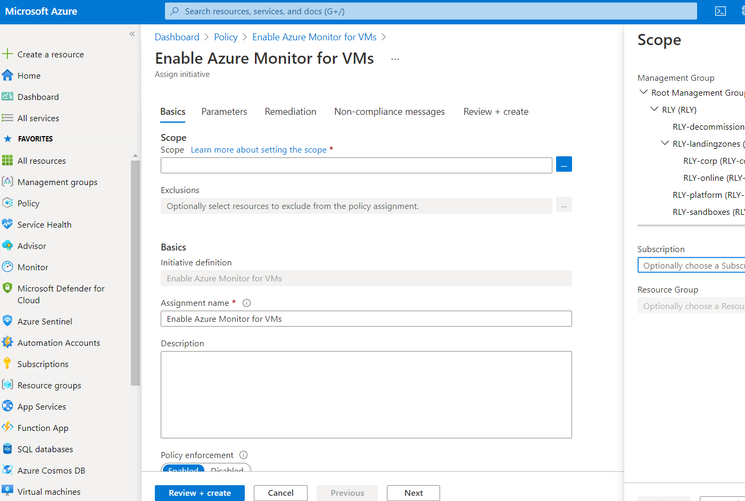
Task: Open the Monitor gauge icon
Action: (x=7, y=267)
